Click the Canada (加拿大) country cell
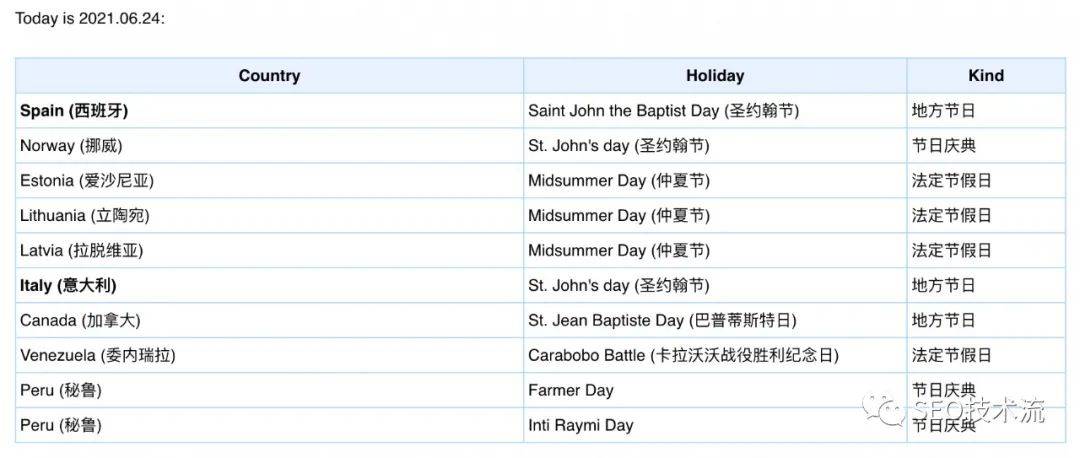The width and height of the screenshot is (1080, 458). click(x=82, y=321)
